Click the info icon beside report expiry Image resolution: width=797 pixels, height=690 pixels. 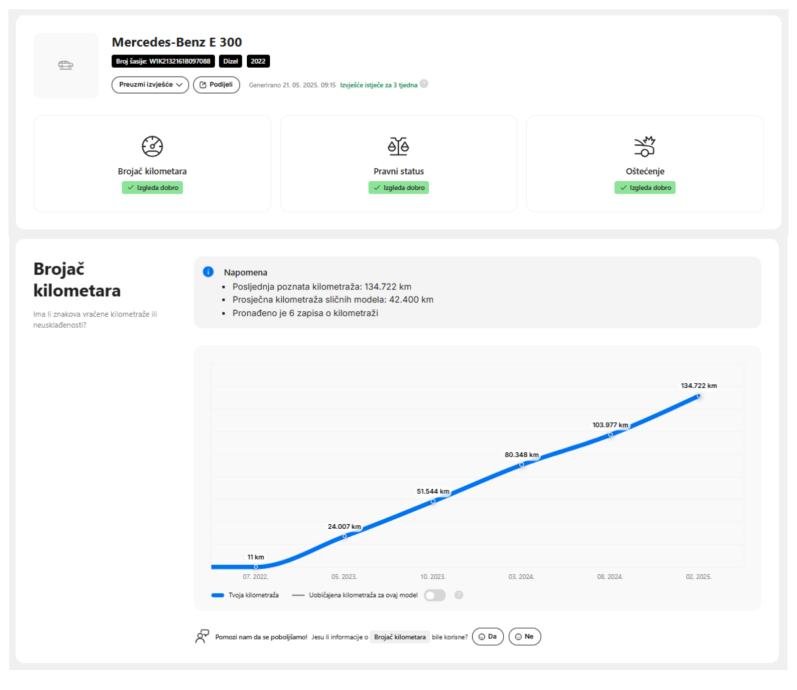coord(424,84)
